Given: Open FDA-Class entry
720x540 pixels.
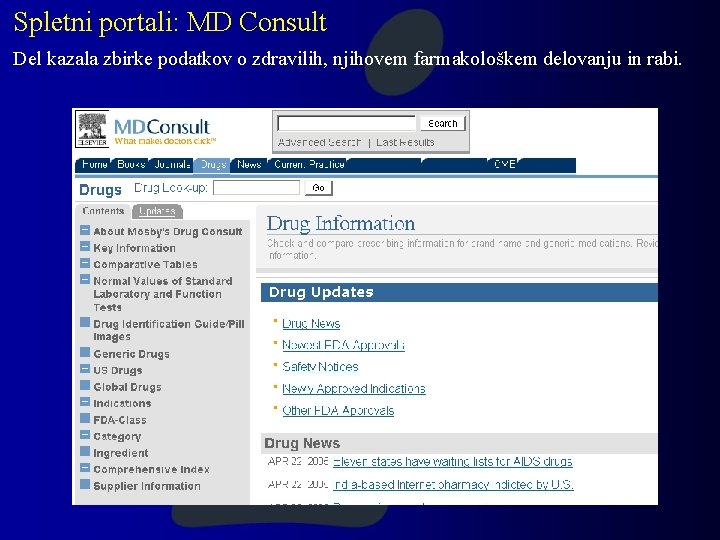Looking at the screenshot, I should coord(120,420).
